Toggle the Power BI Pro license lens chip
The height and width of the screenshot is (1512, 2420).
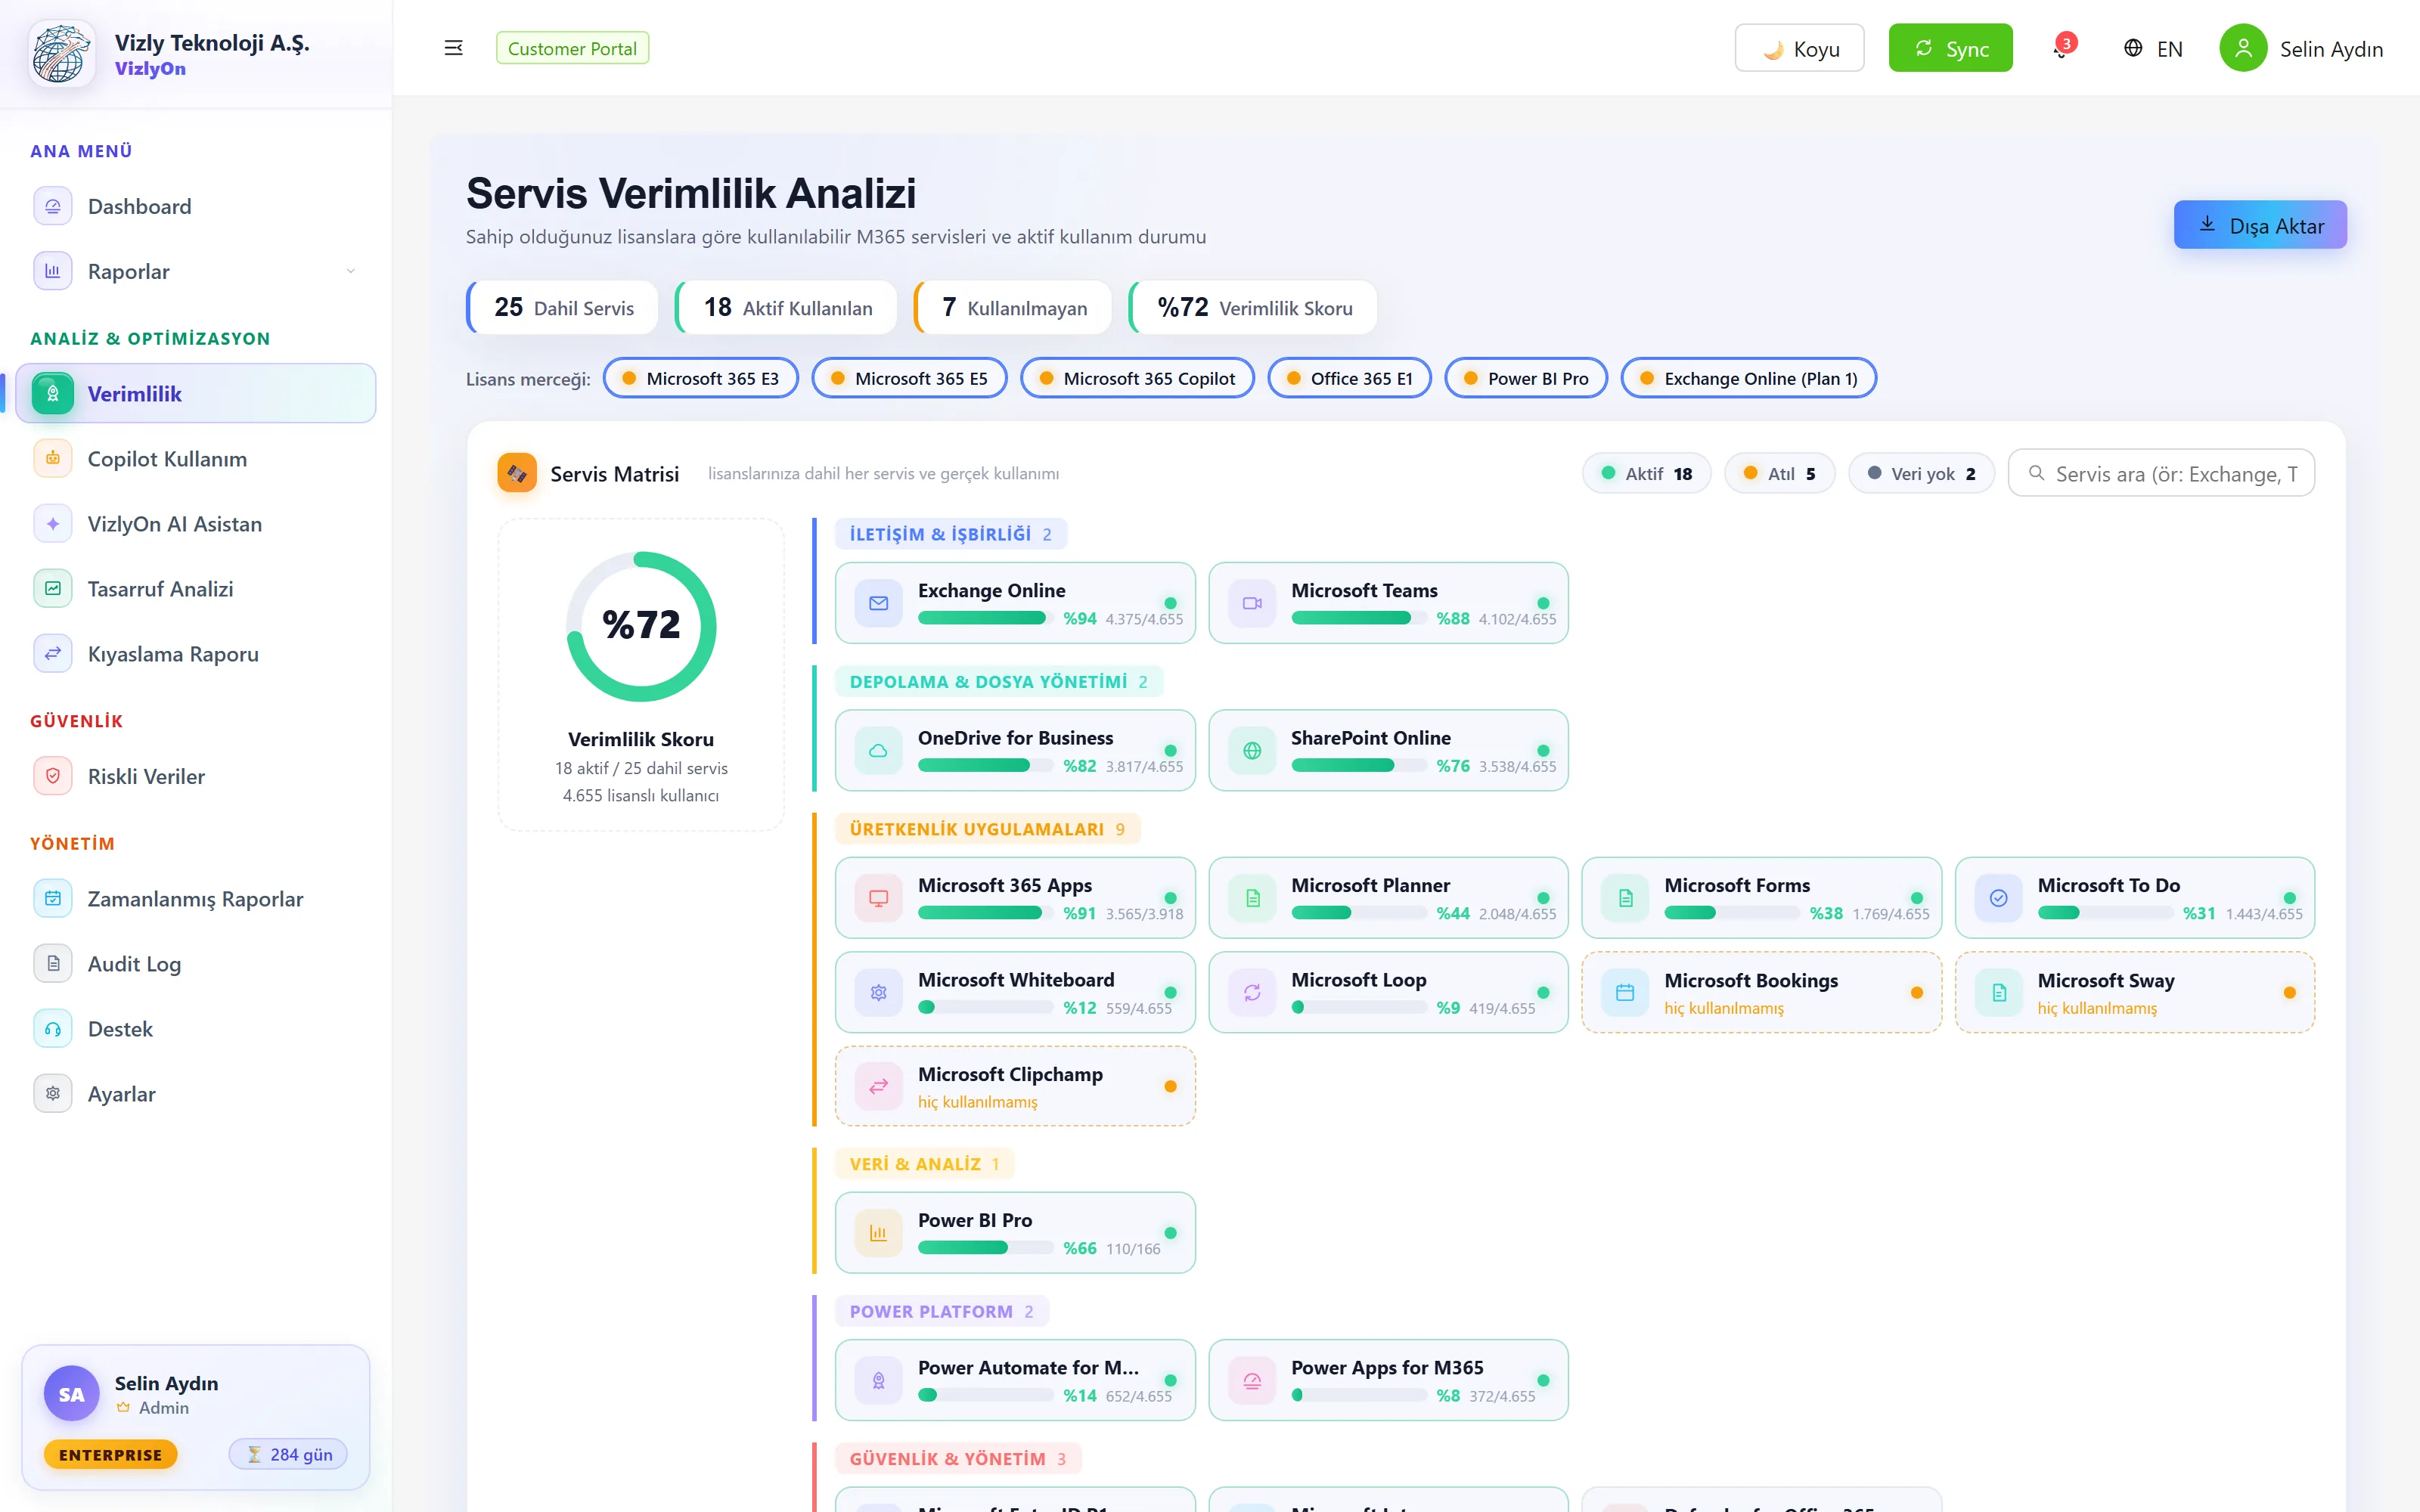pyautogui.click(x=1526, y=378)
